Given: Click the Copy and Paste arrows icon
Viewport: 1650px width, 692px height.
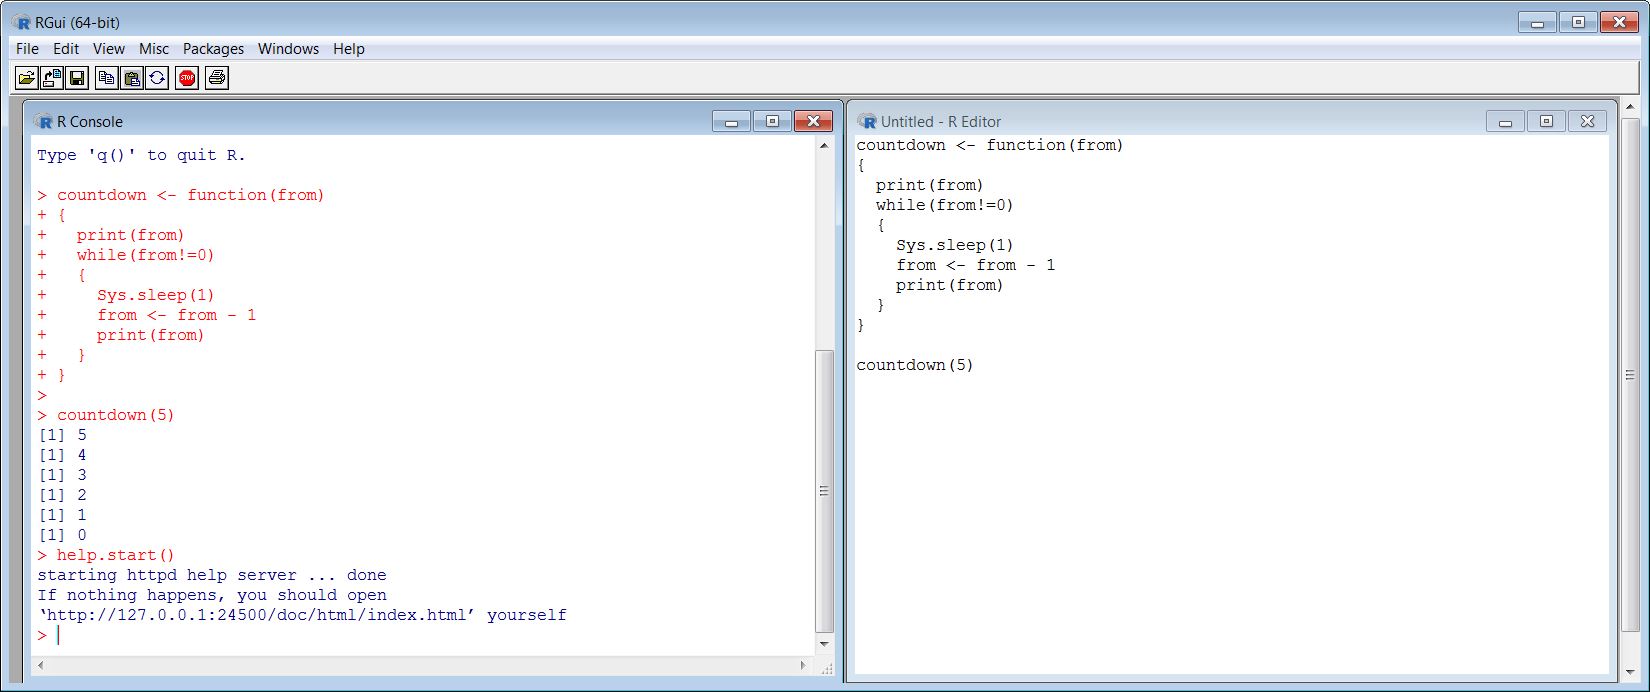Looking at the screenshot, I should (157, 78).
